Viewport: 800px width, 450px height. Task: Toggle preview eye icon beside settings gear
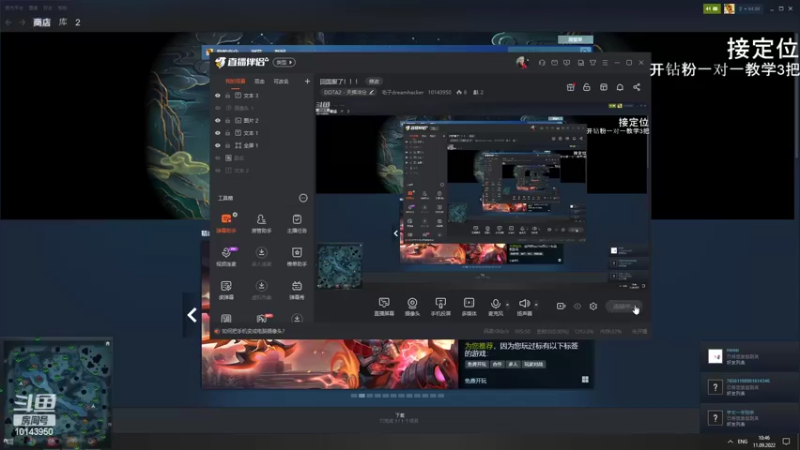pyautogui.click(x=577, y=306)
